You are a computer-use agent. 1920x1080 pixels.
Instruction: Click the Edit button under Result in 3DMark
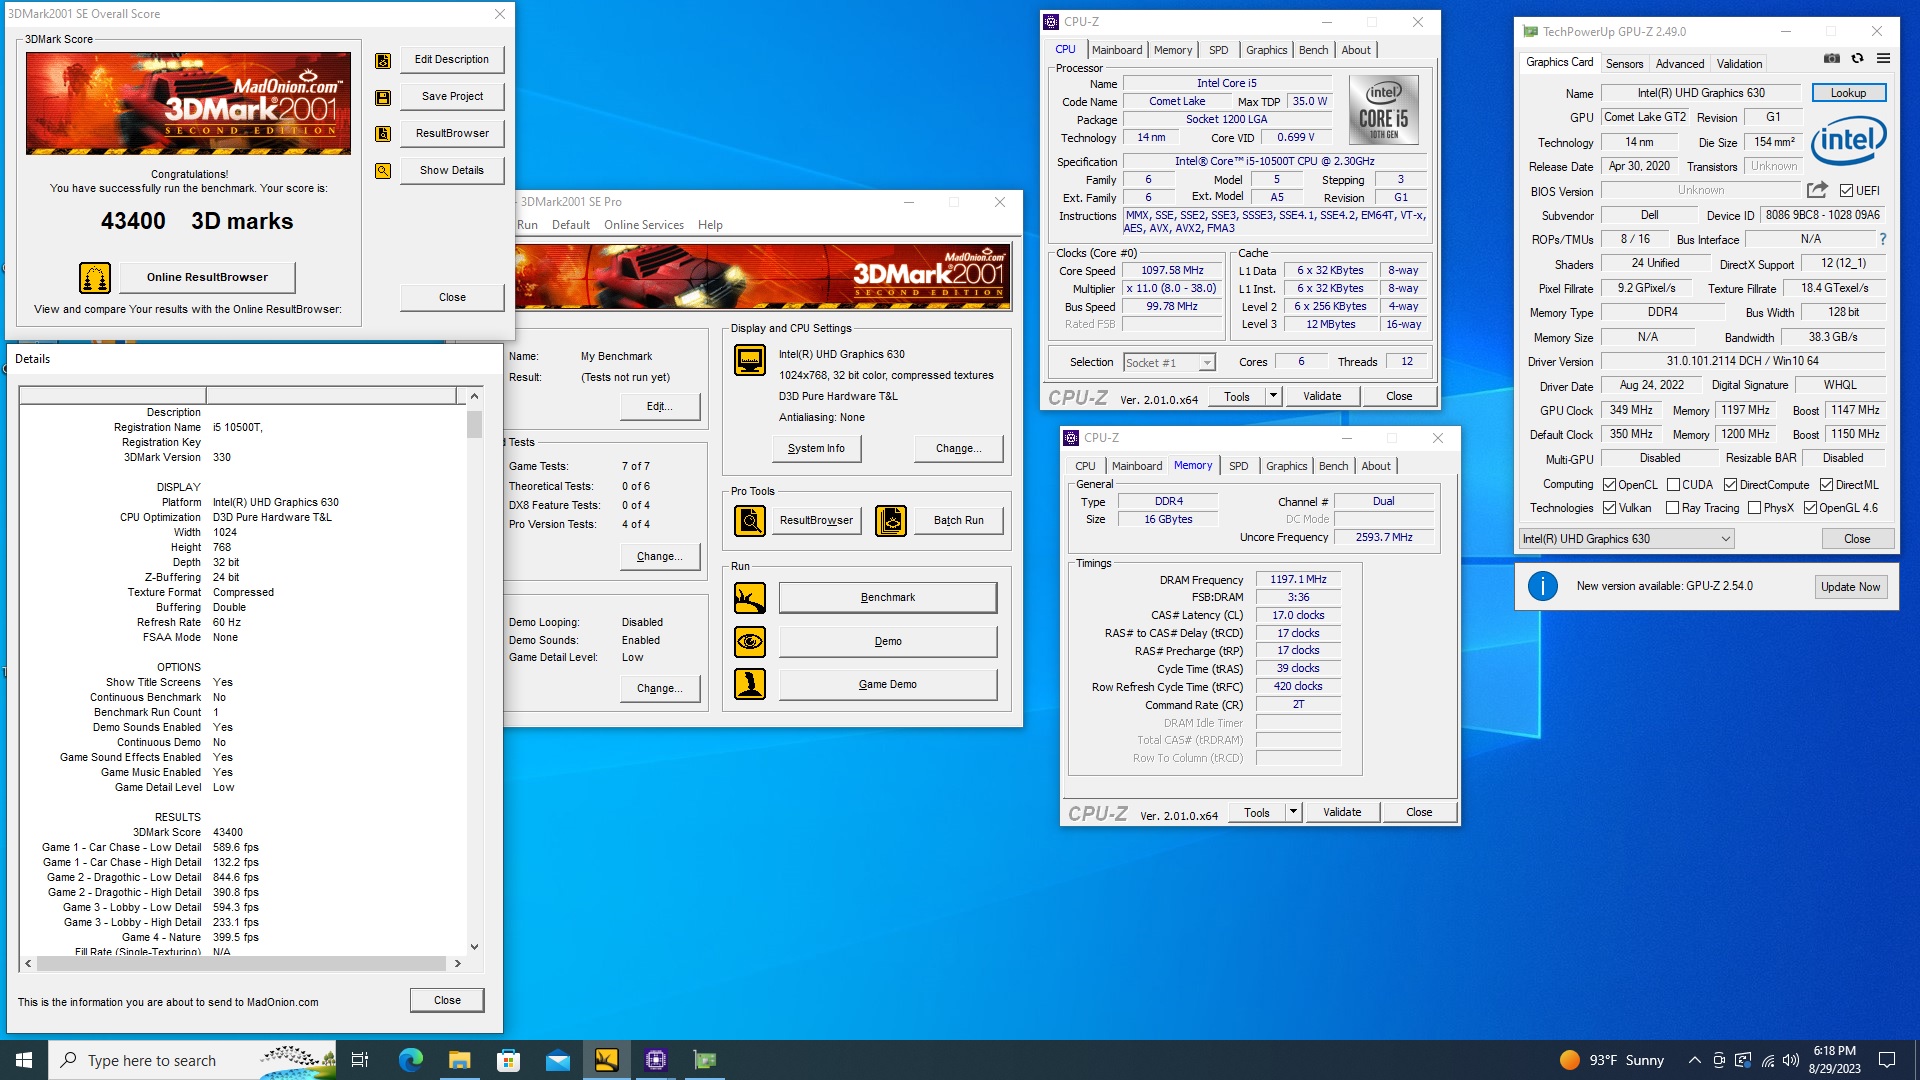659,406
